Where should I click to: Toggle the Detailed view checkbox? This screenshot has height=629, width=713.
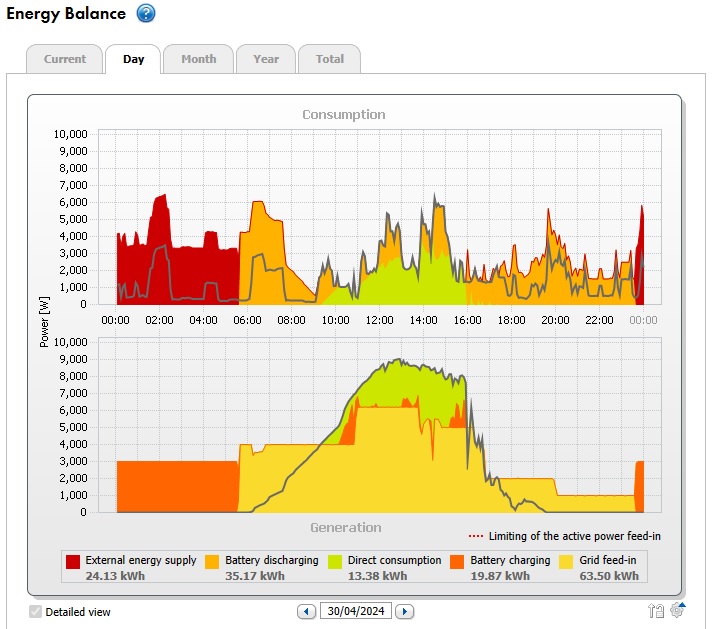[x=35, y=612]
